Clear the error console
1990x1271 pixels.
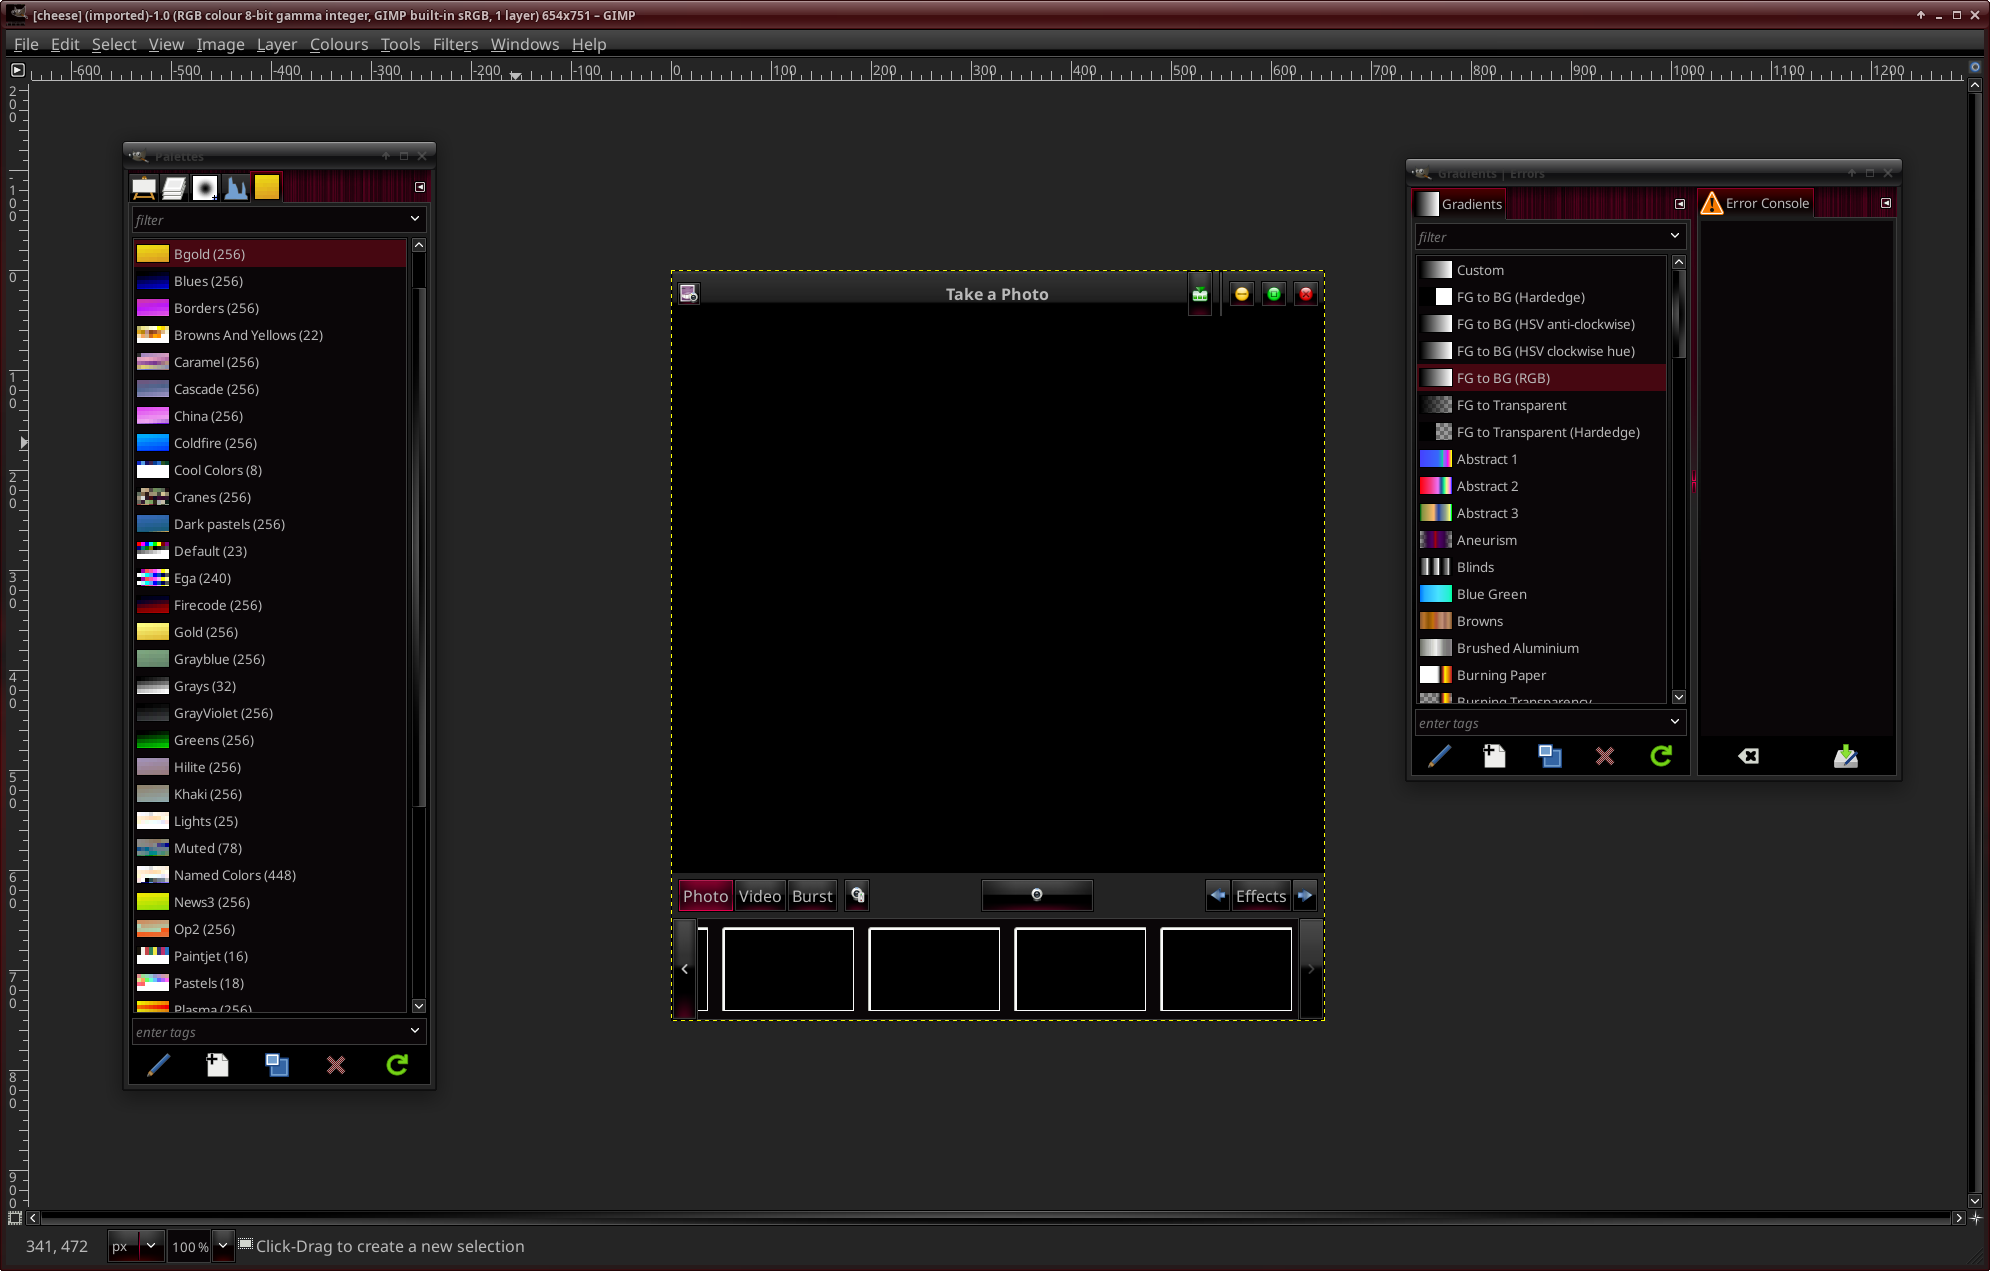click(x=1748, y=756)
